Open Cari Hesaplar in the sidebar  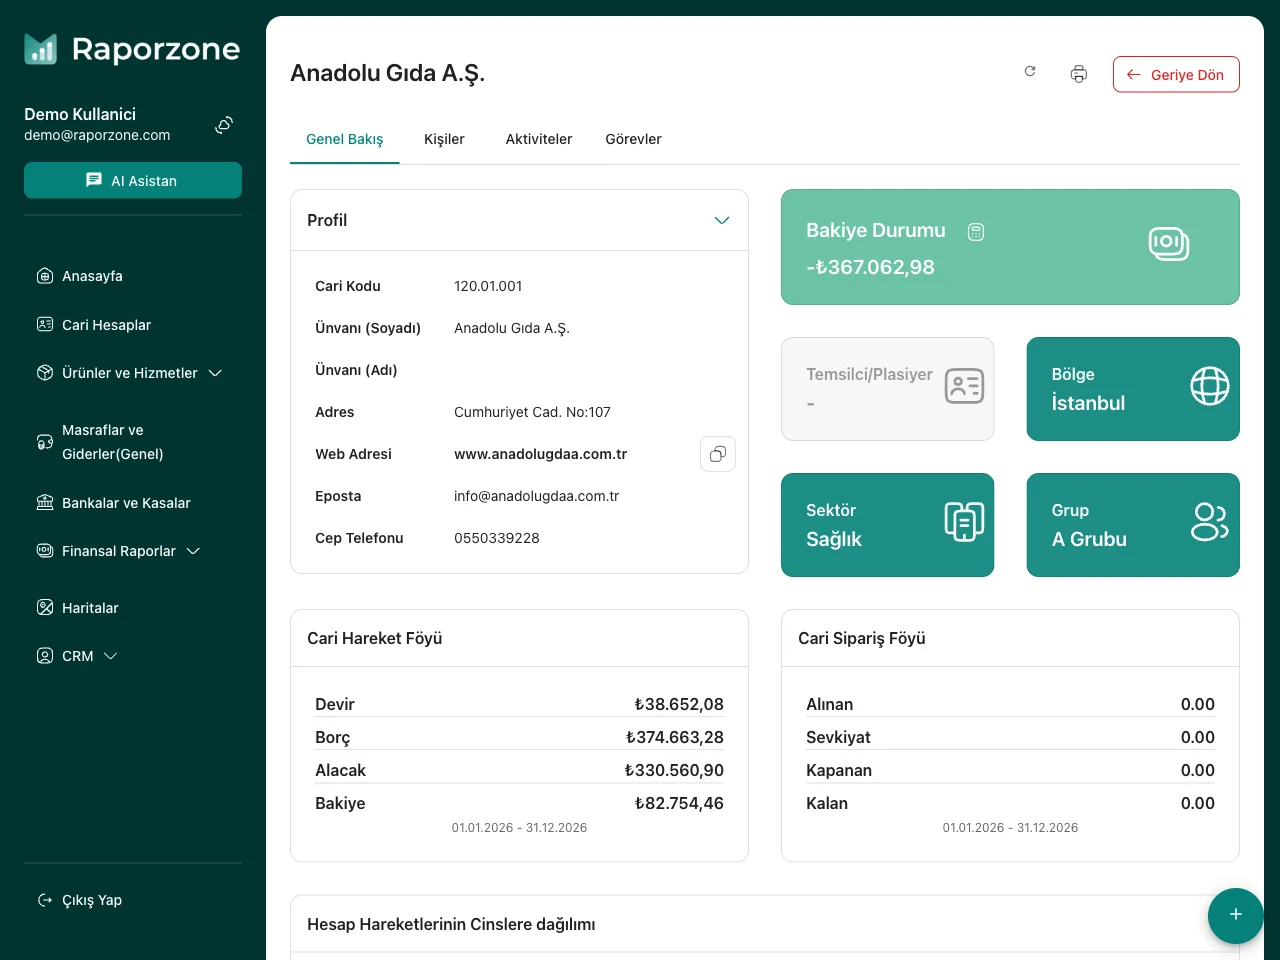pyautogui.click(x=106, y=325)
